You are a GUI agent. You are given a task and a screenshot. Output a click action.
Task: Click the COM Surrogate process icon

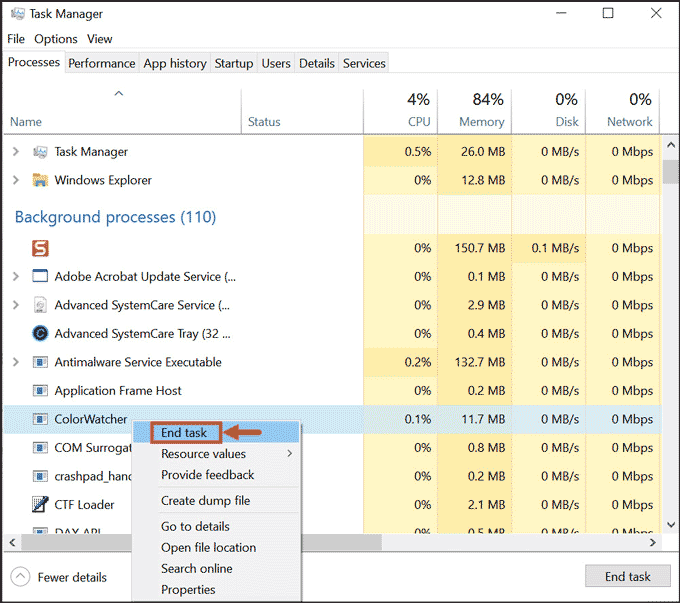[x=40, y=447]
